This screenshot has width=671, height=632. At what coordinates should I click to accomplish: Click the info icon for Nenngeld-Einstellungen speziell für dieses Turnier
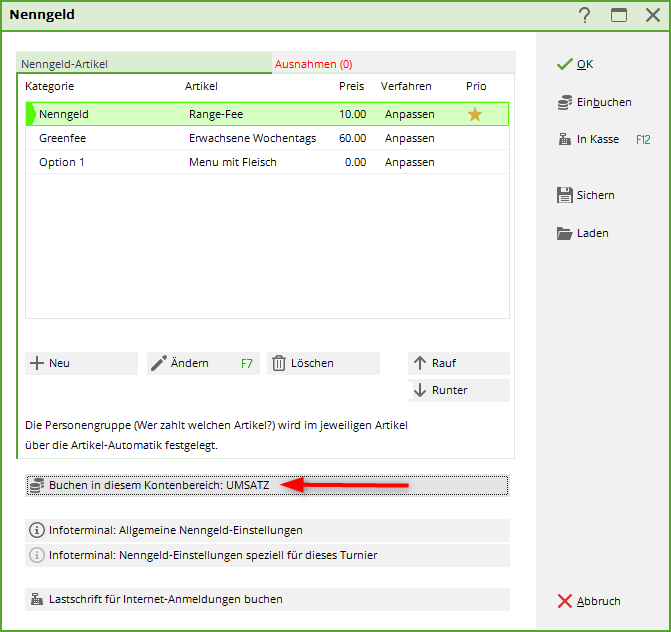(37, 555)
